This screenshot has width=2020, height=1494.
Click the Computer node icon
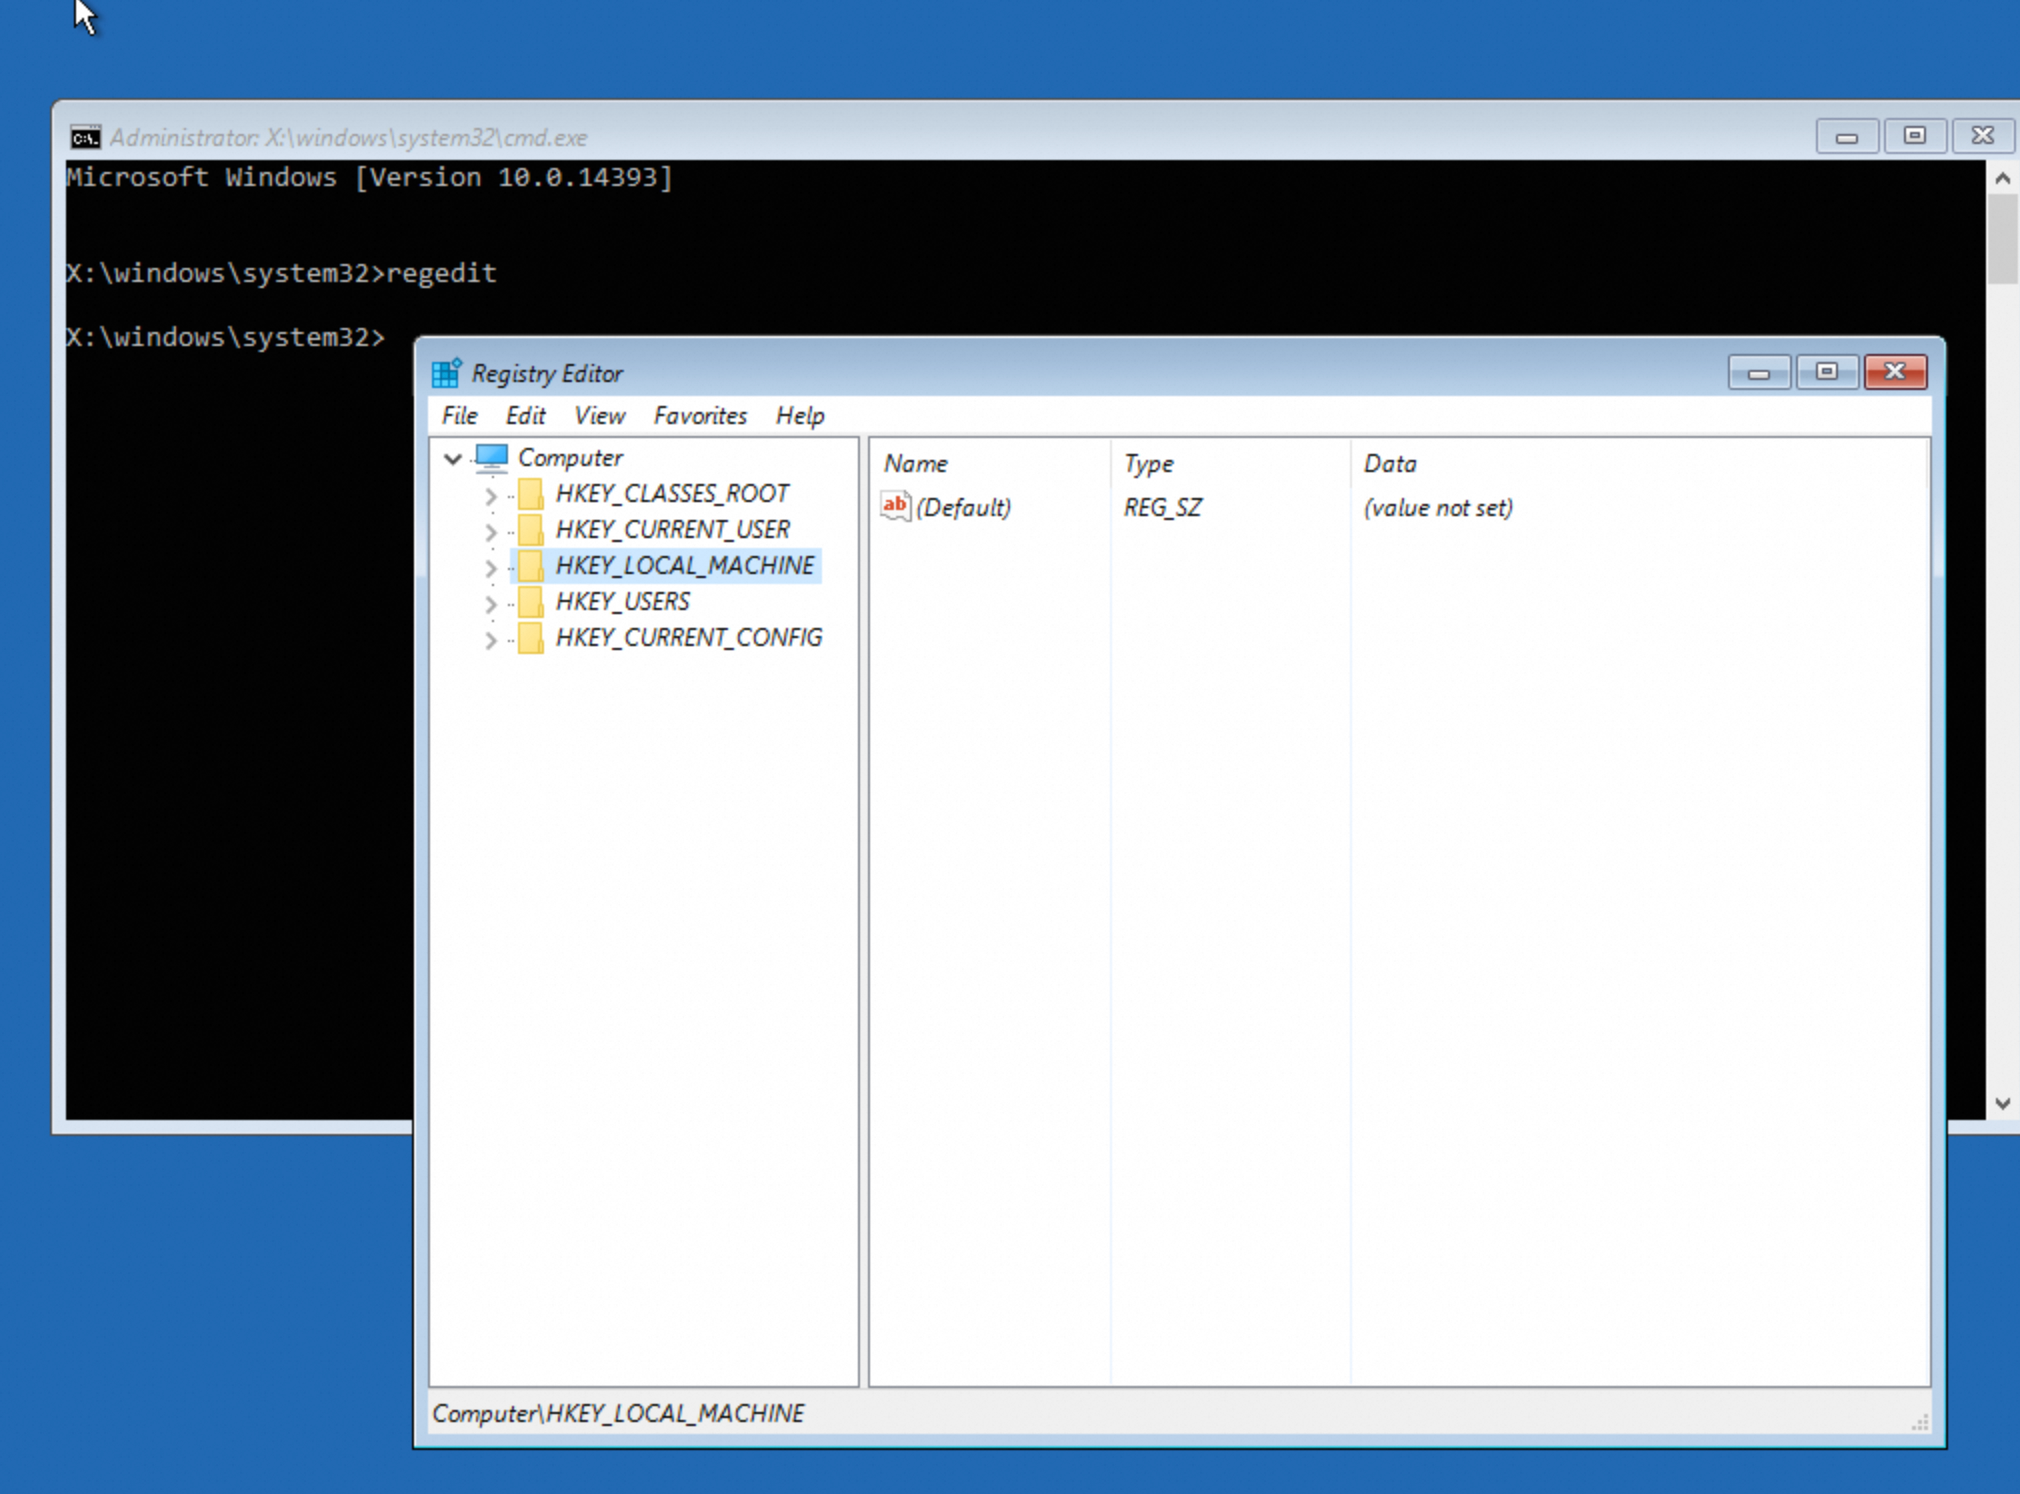[x=492, y=458]
